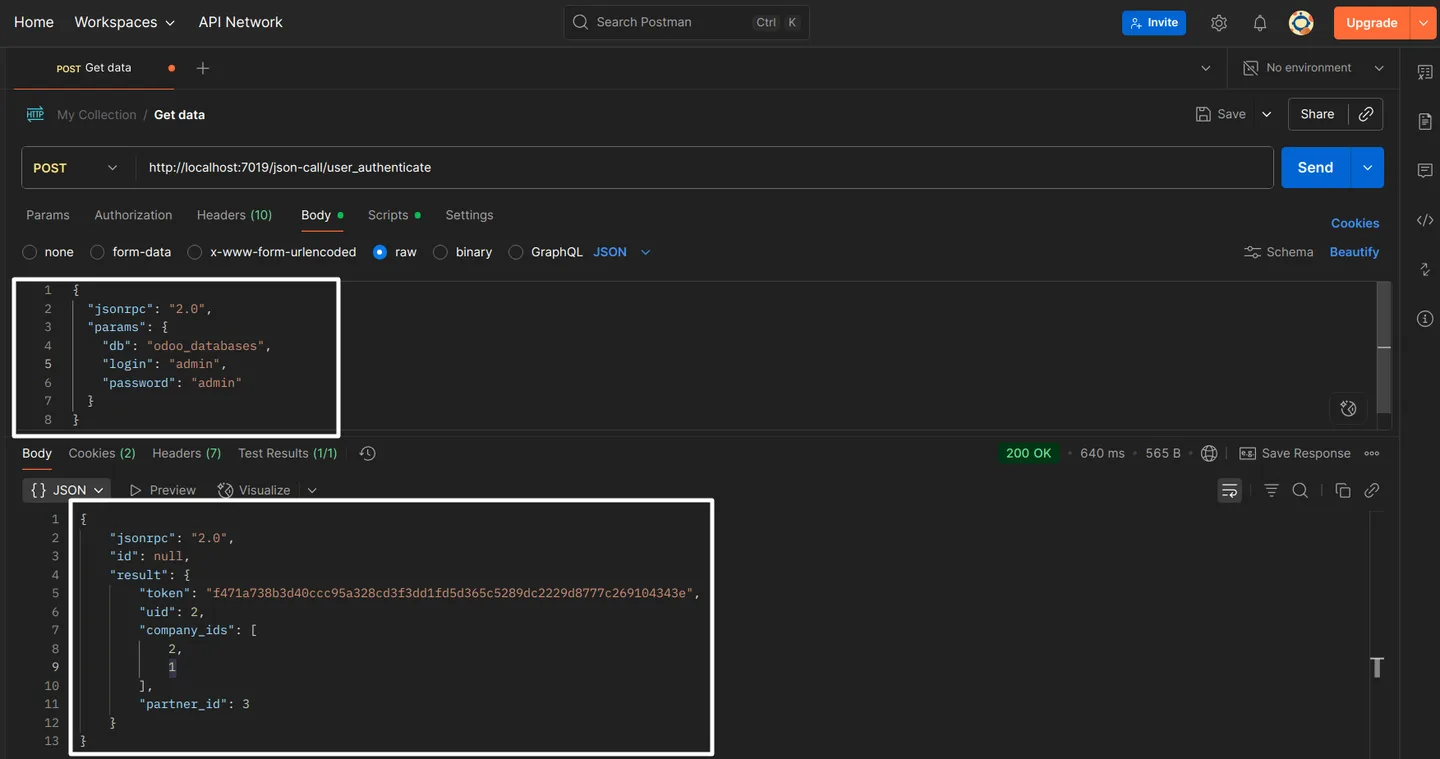Select the form-data body type radio
Viewport: 1440px width, 759px height.
pos(97,252)
